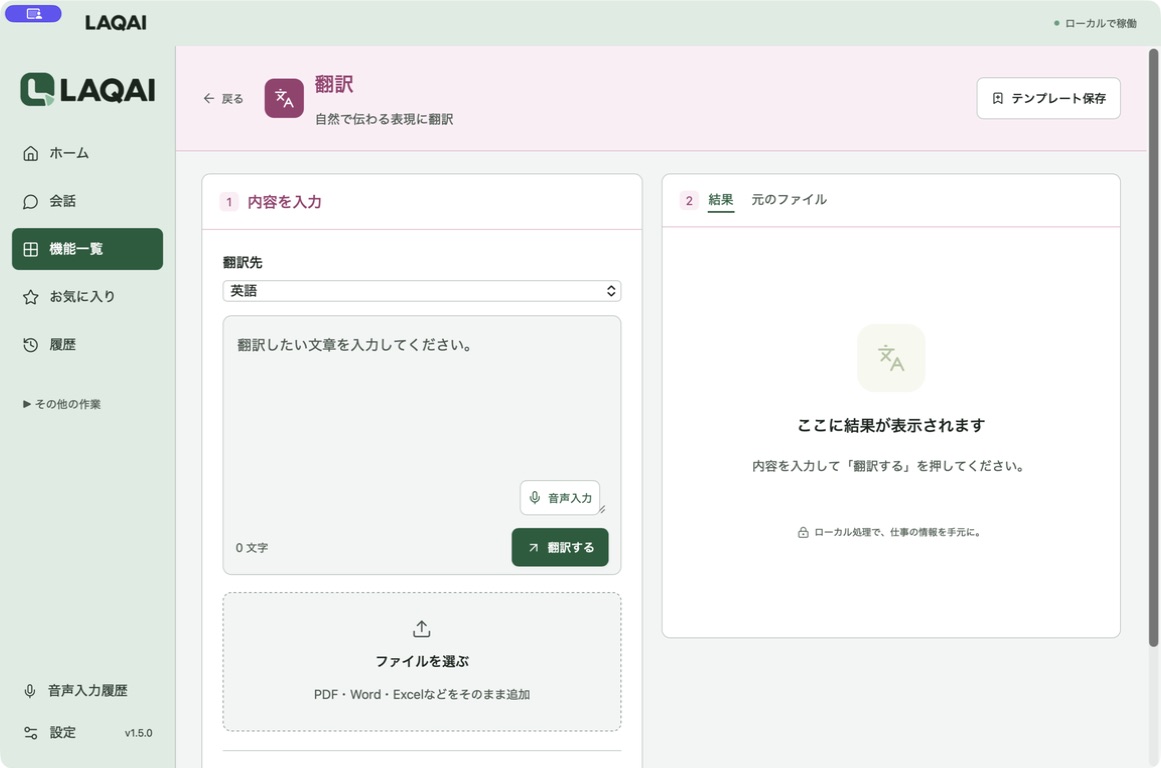The height and width of the screenshot is (768, 1161).
Task: Switch to the 元のファイル tab
Action: point(789,200)
